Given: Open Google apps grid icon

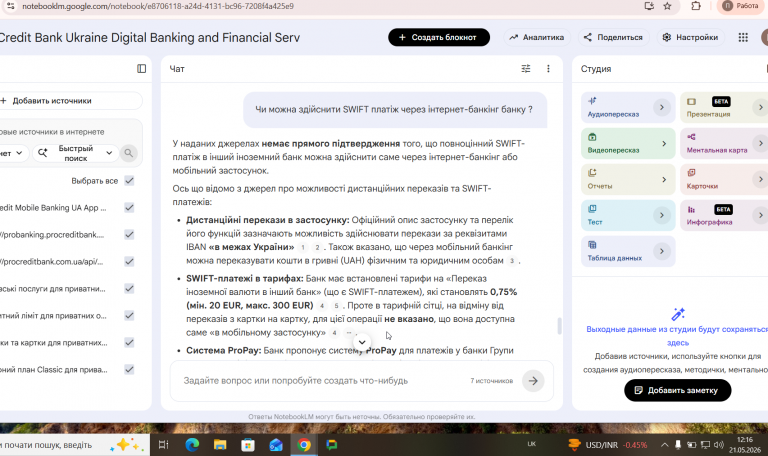Looking at the screenshot, I should click(x=743, y=37).
